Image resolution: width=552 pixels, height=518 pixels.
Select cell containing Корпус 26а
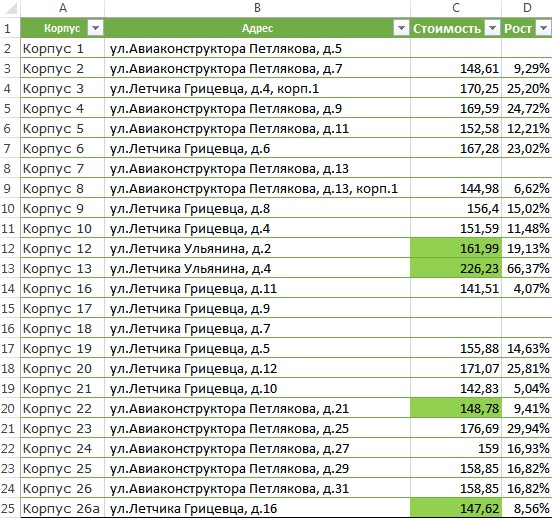(x=63, y=508)
